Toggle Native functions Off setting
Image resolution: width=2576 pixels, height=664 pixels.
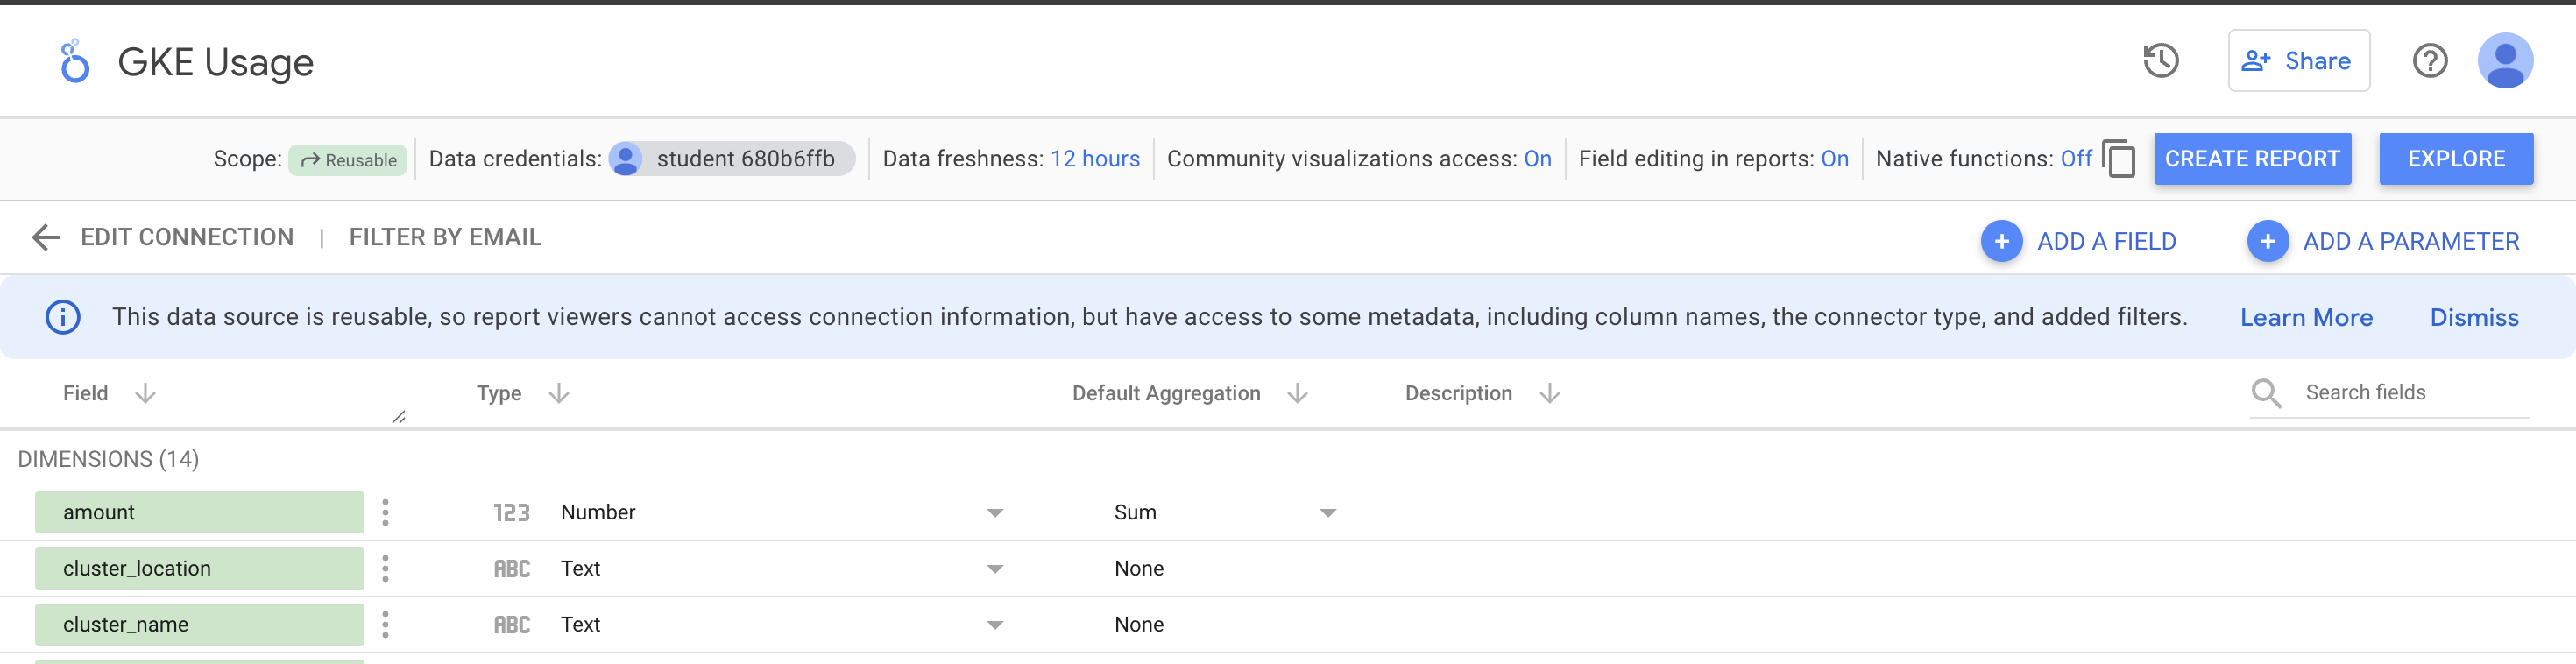(2076, 159)
